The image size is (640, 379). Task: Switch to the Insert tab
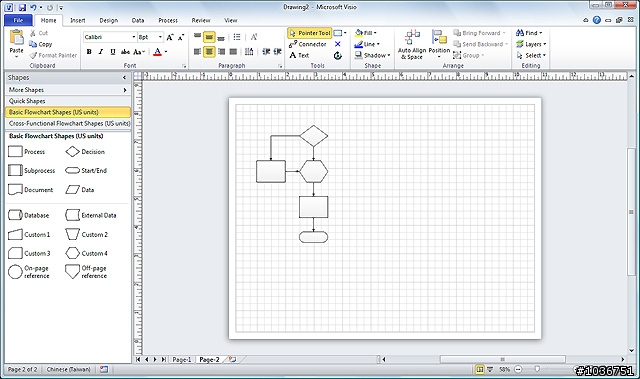pyautogui.click(x=78, y=20)
